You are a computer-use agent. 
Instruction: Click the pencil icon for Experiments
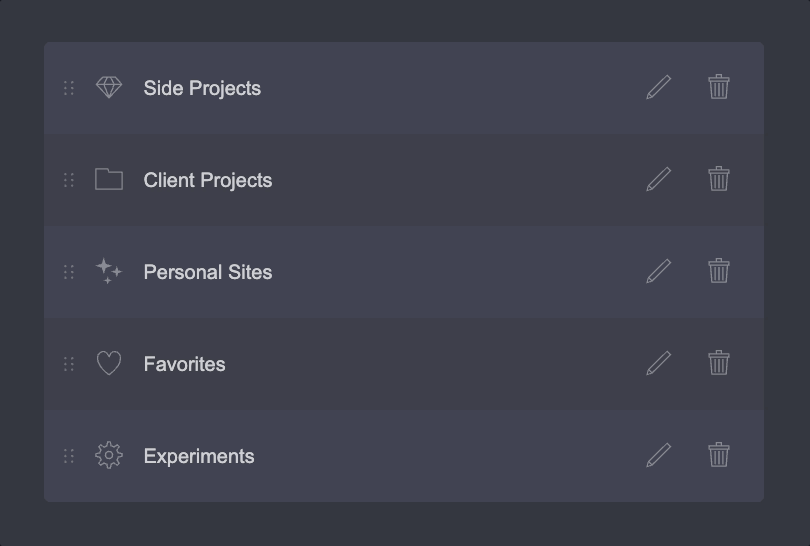tap(659, 455)
